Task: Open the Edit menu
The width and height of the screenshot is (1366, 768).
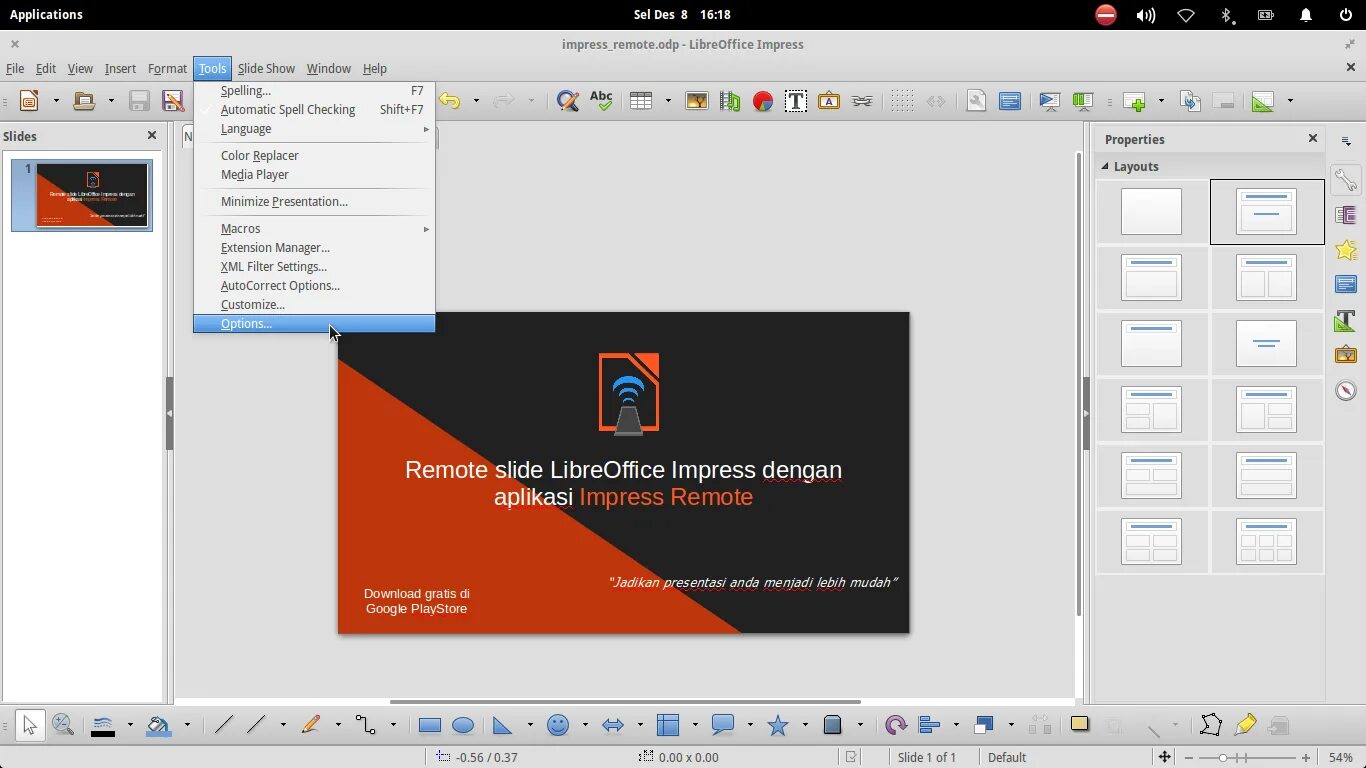Action: (x=46, y=68)
